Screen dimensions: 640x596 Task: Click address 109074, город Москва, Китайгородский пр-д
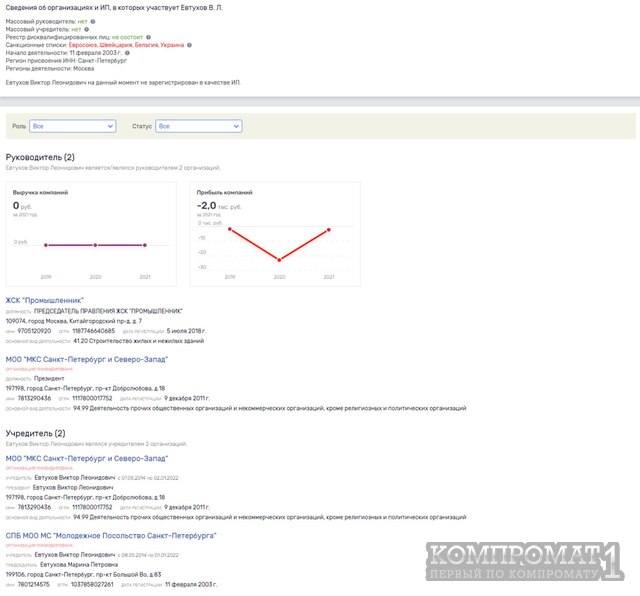pyautogui.click(x=73, y=321)
